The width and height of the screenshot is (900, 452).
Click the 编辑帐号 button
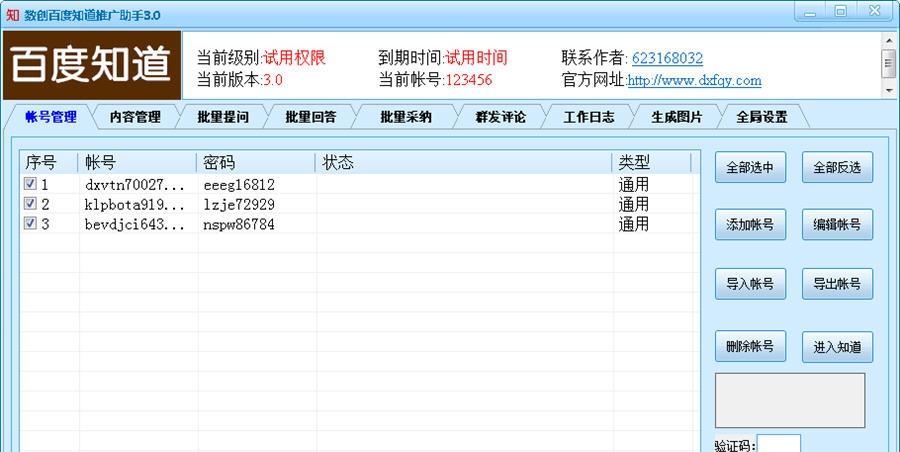pos(837,225)
